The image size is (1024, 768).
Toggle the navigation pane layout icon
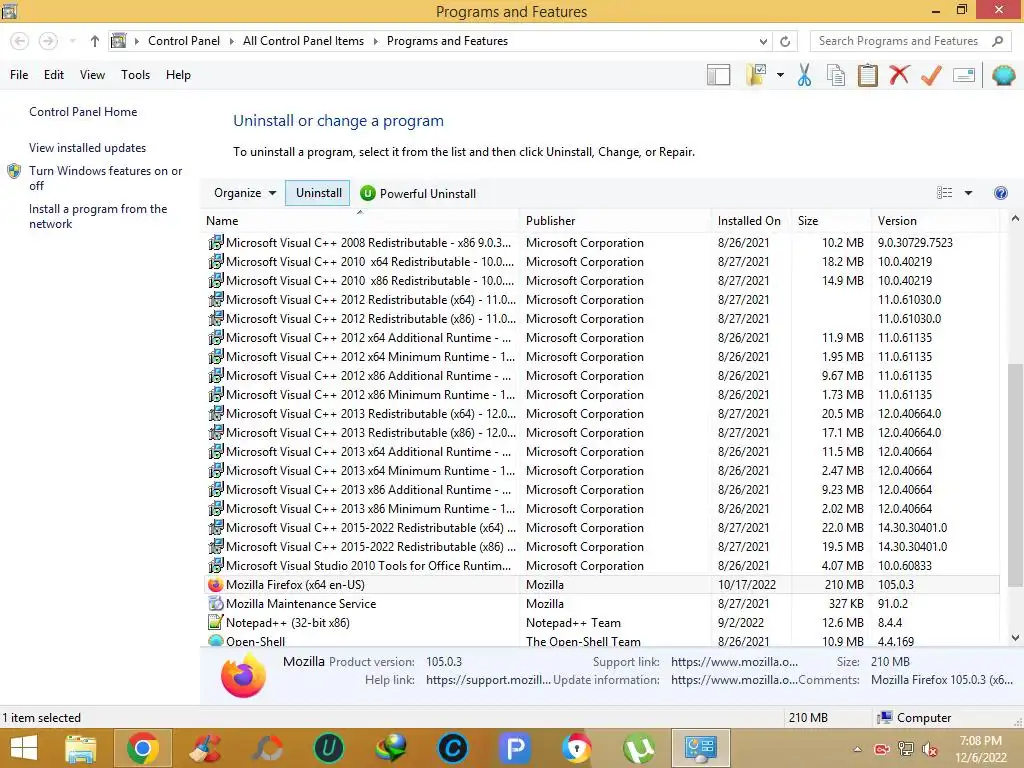coord(718,75)
